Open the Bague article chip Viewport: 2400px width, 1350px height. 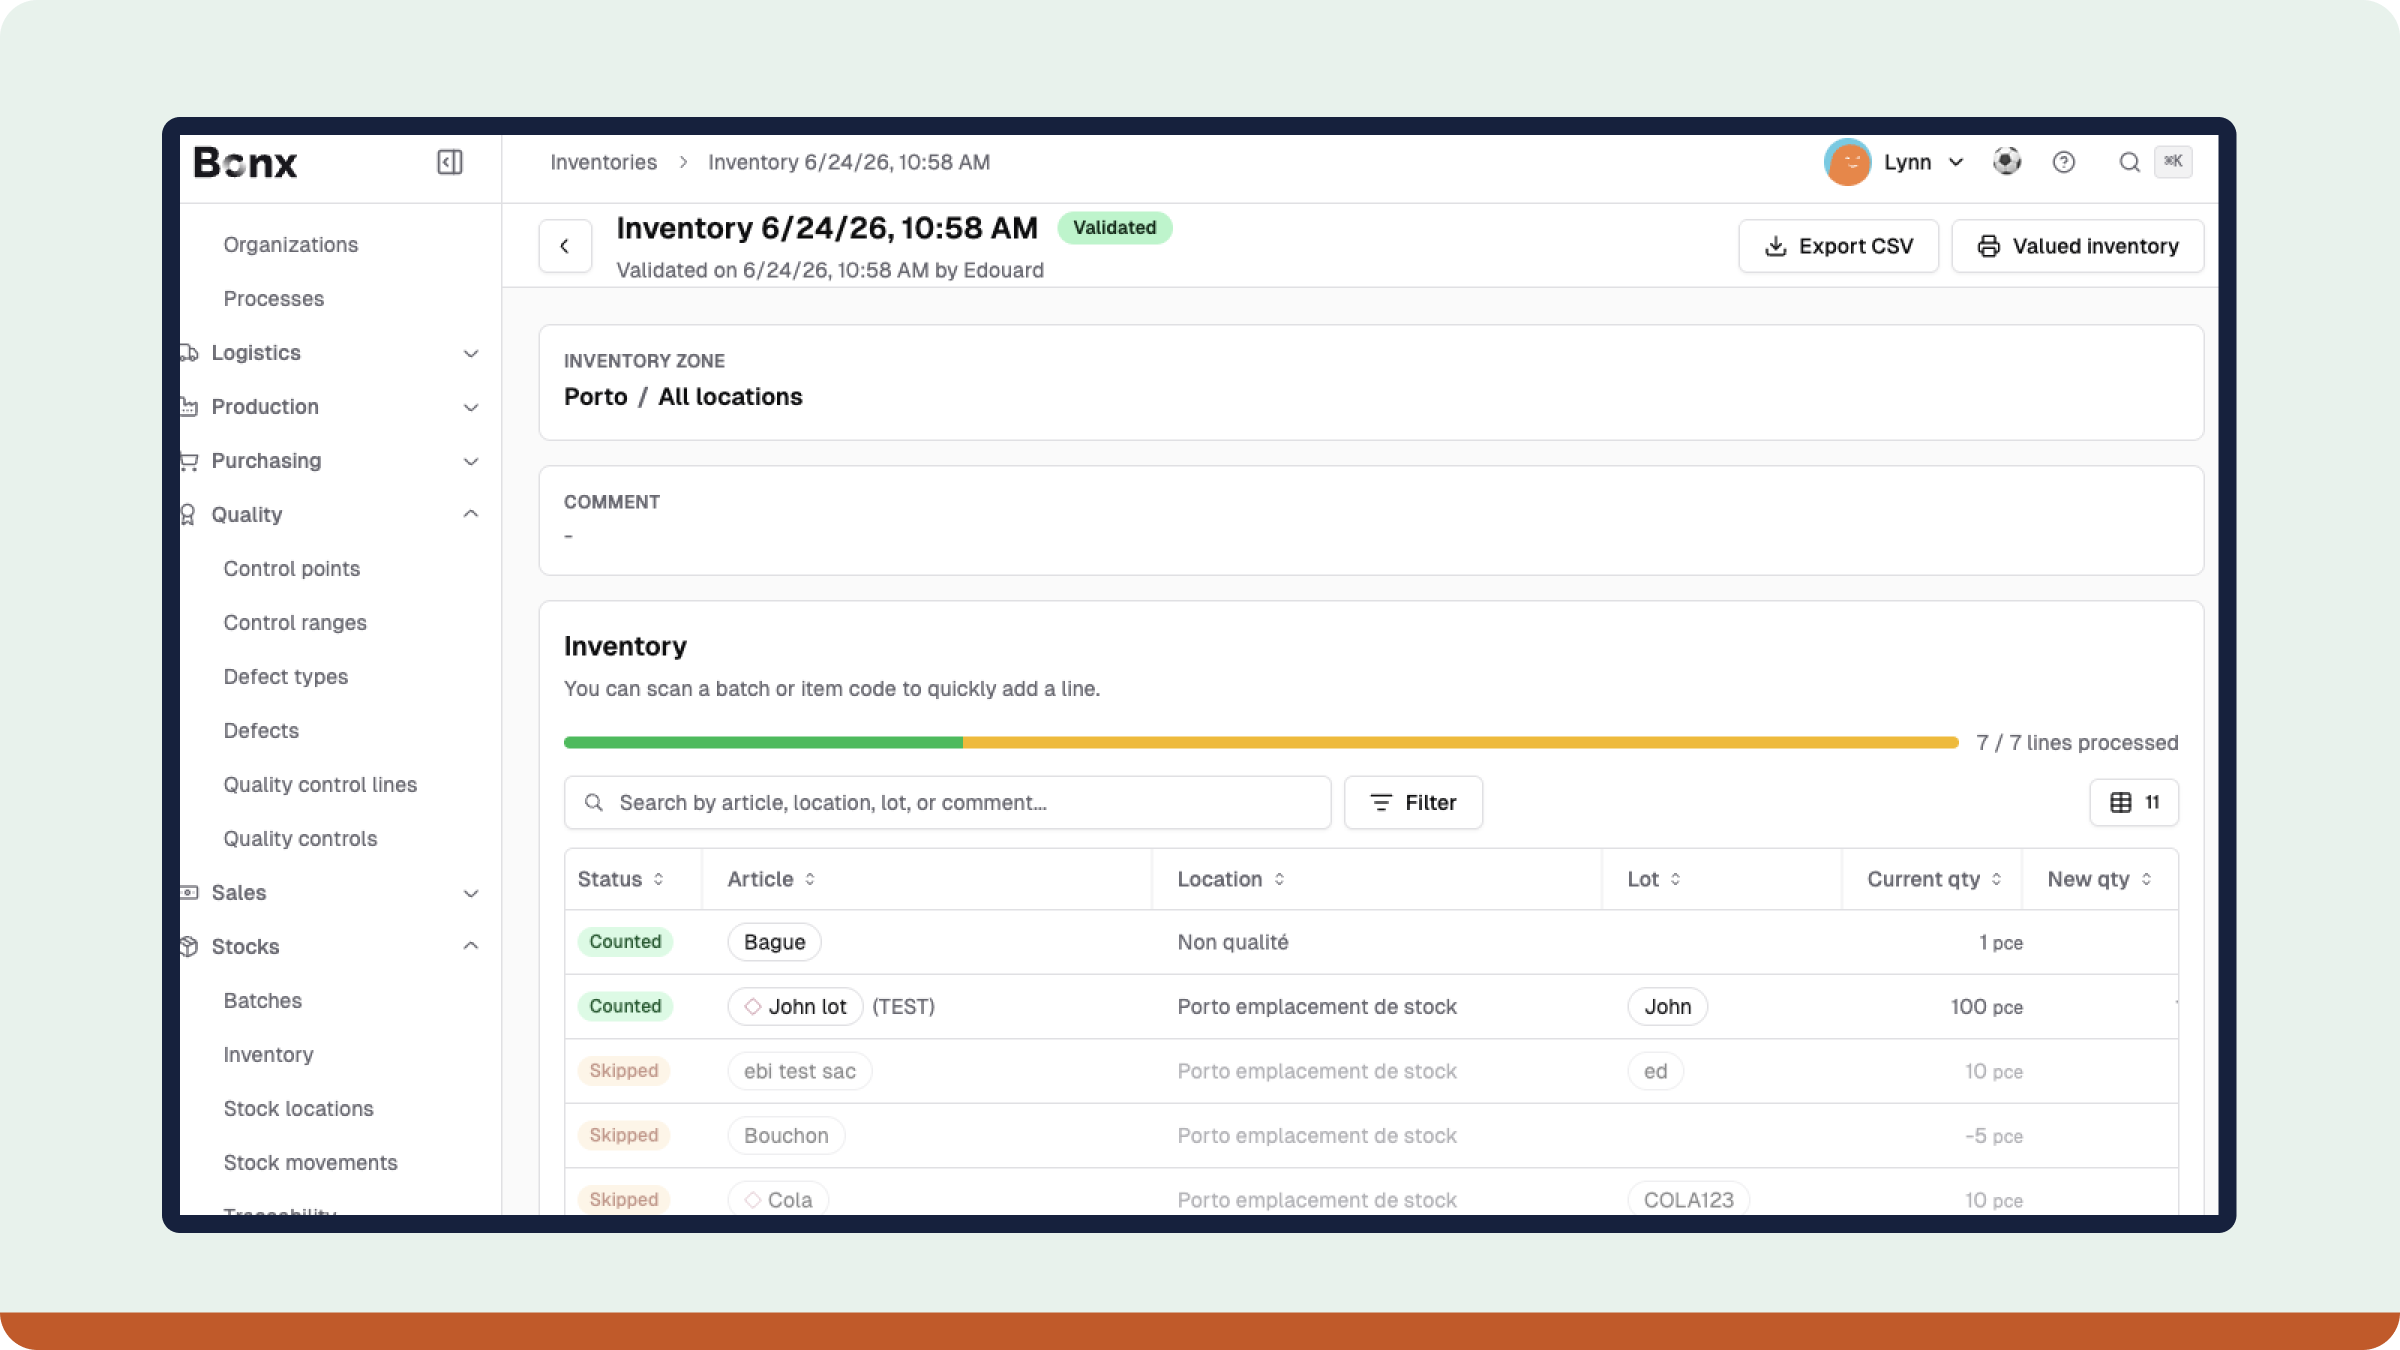point(774,942)
